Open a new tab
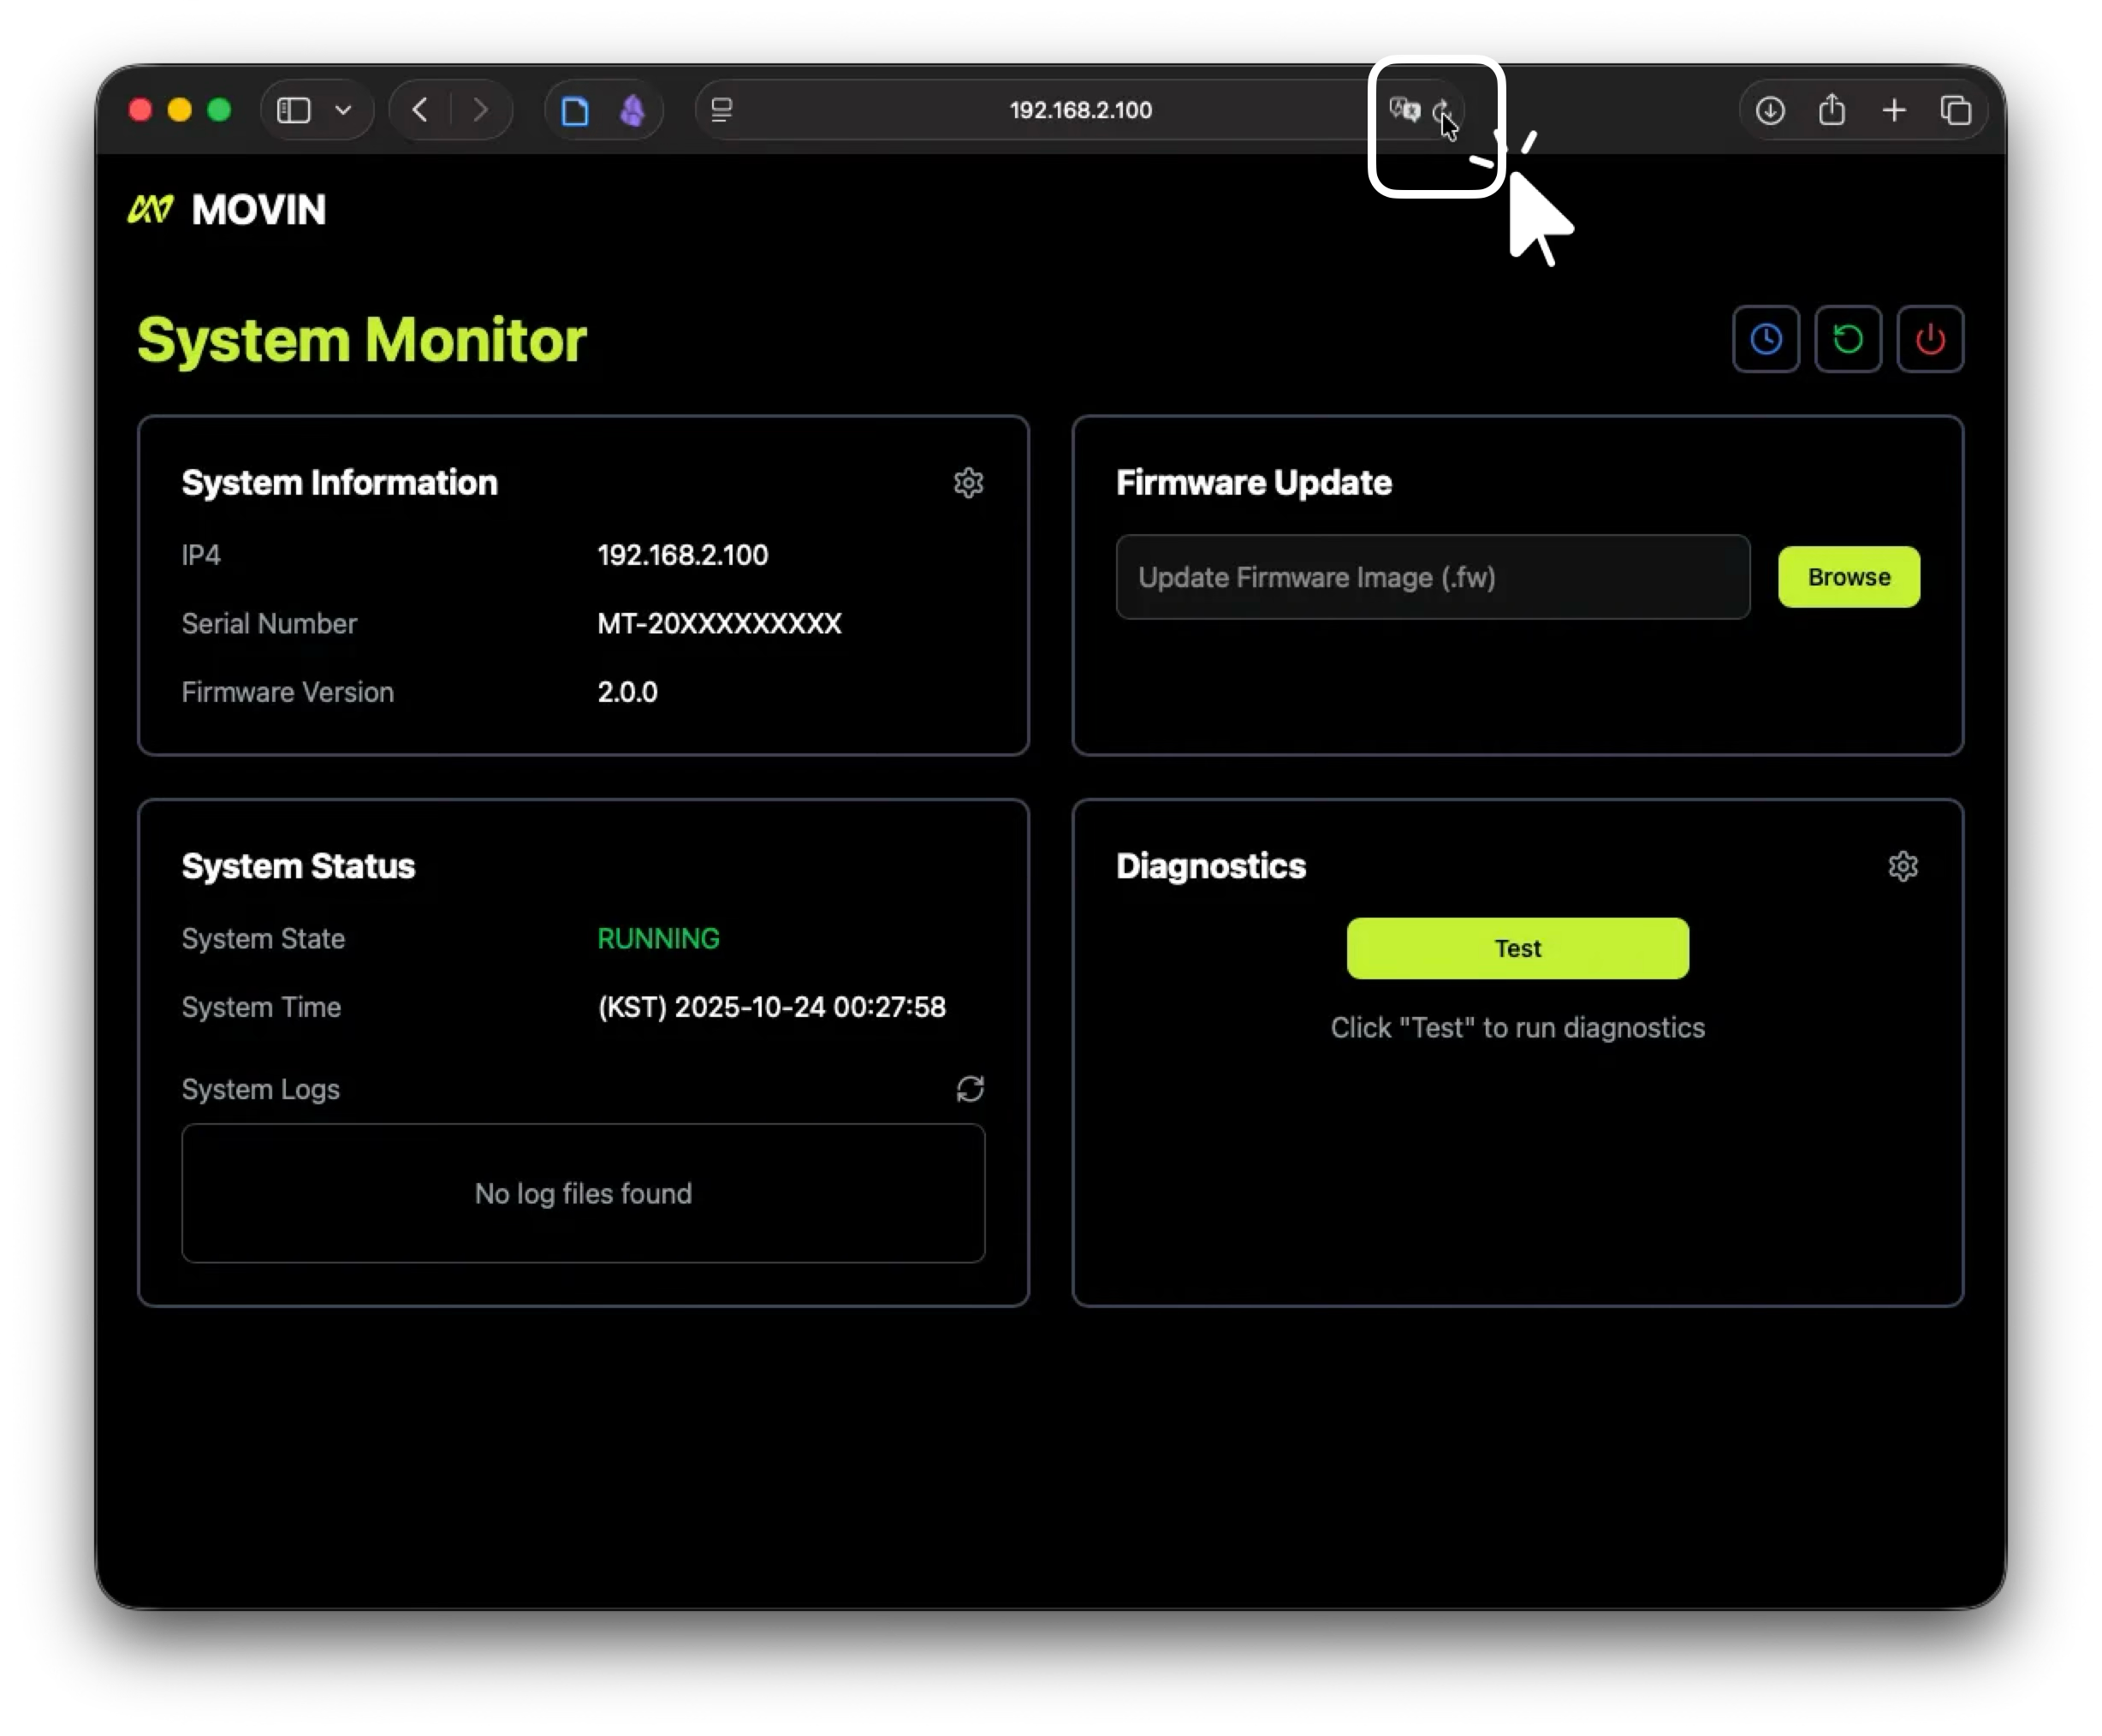2102x1736 pixels. point(1893,110)
